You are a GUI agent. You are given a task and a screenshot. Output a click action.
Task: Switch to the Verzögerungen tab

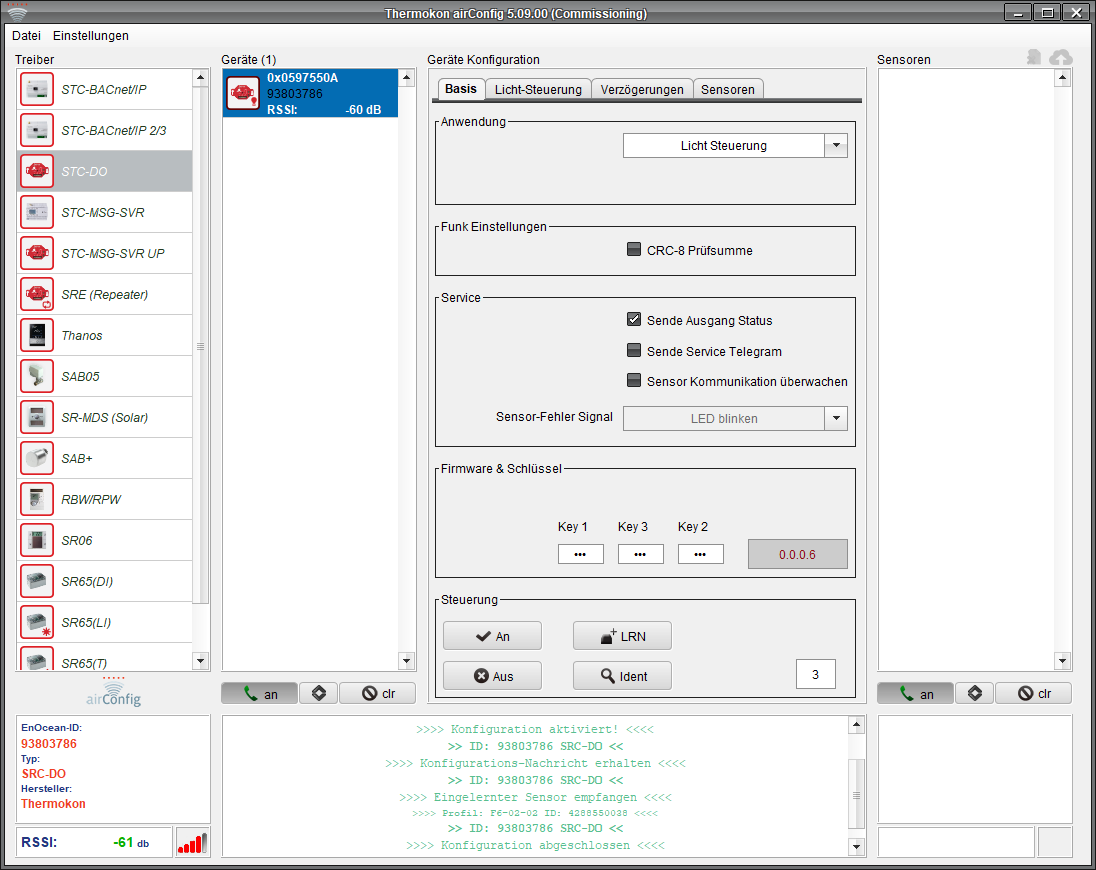pyautogui.click(x=642, y=89)
